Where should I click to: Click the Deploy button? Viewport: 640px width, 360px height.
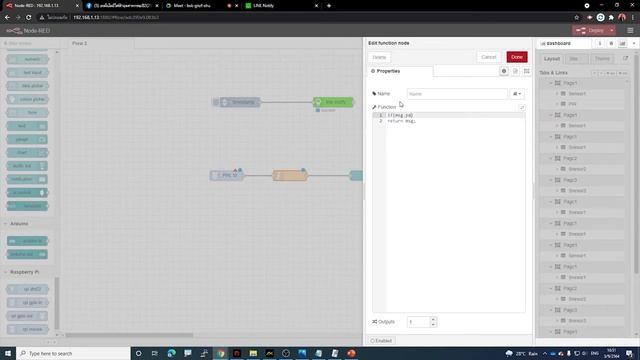591,31
